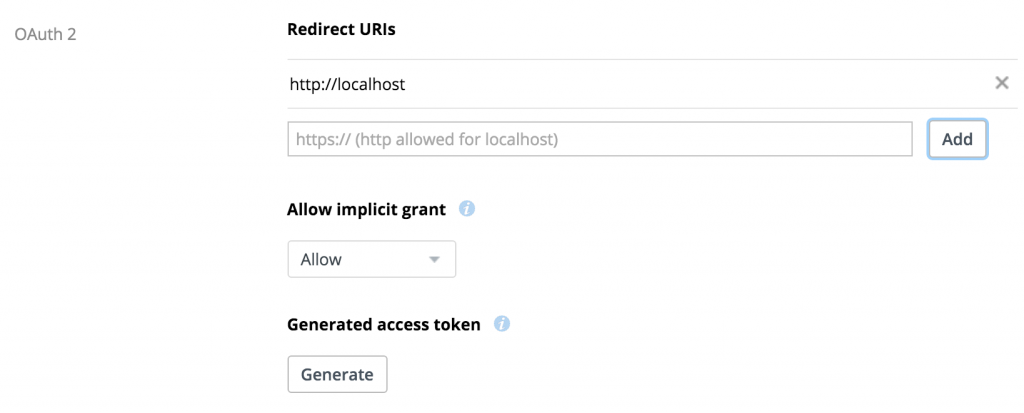Click the OAuth 2 section label

[45, 34]
